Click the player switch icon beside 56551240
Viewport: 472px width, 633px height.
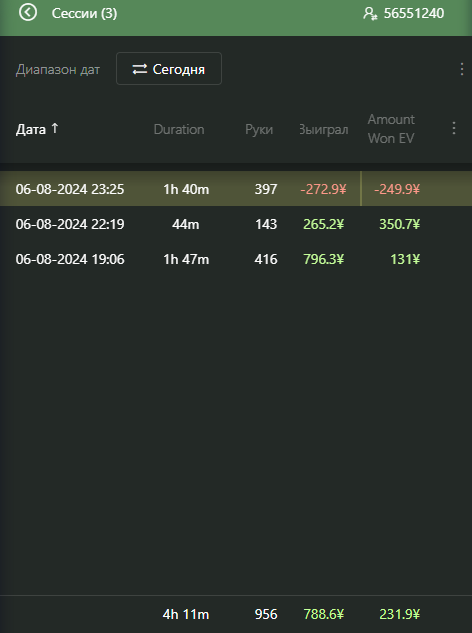click(370, 13)
